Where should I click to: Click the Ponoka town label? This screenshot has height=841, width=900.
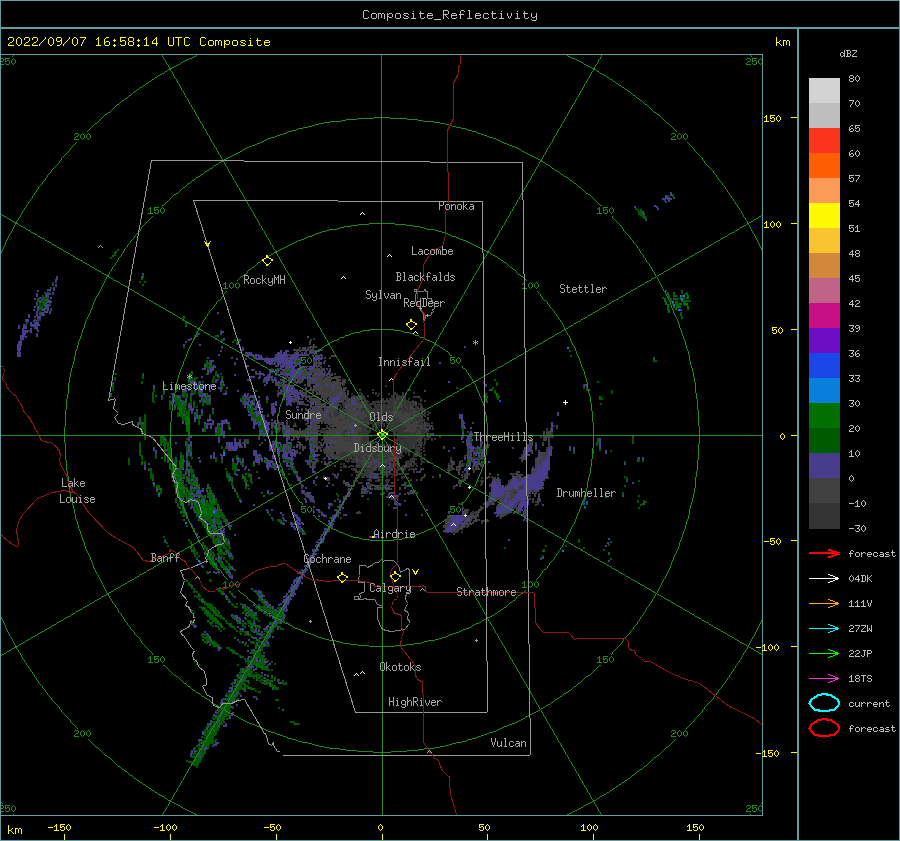(x=456, y=206)
